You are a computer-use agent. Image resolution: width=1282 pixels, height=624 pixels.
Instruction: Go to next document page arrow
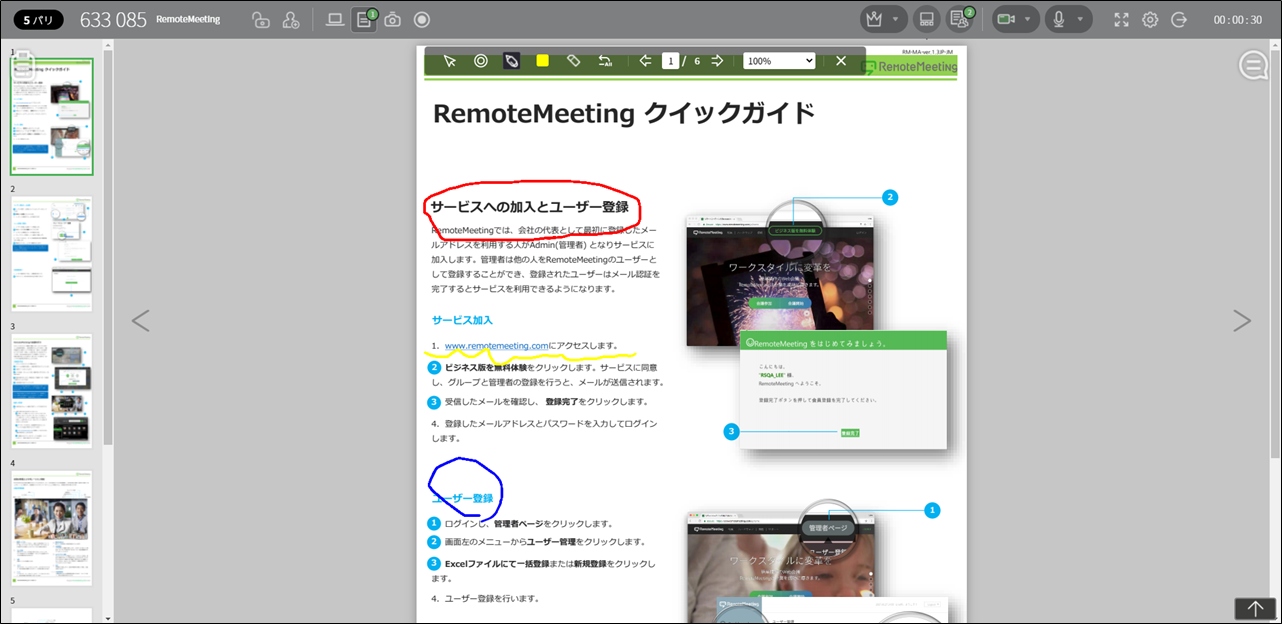point(717,61)
